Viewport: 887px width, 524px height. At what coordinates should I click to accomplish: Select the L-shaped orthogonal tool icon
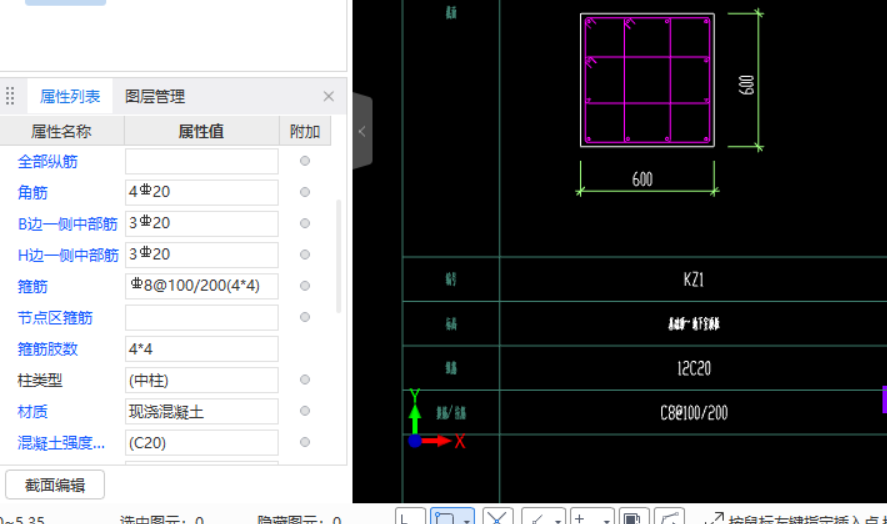pyautogui.click(x=410, y=517)
